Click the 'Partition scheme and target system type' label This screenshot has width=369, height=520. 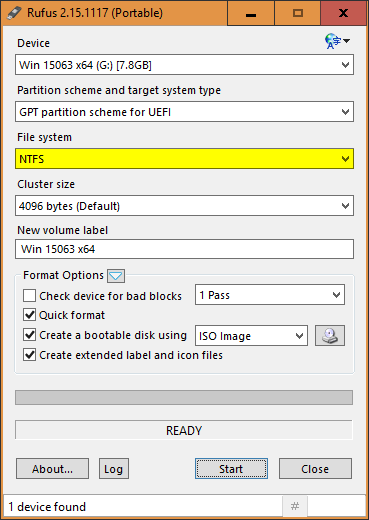[119, 90]
